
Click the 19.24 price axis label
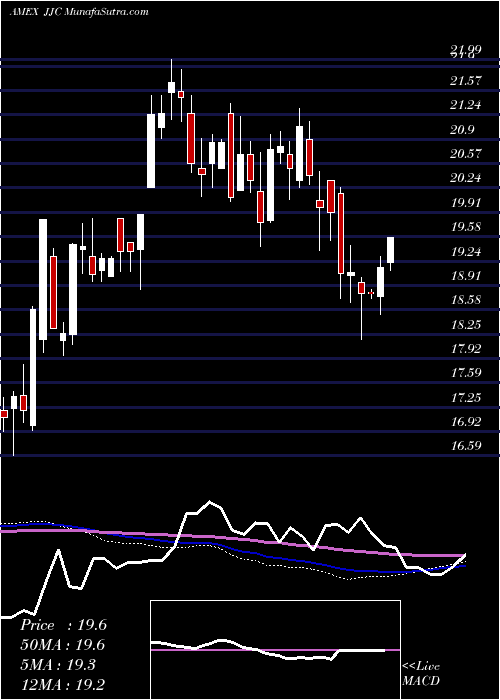(467, 251)
